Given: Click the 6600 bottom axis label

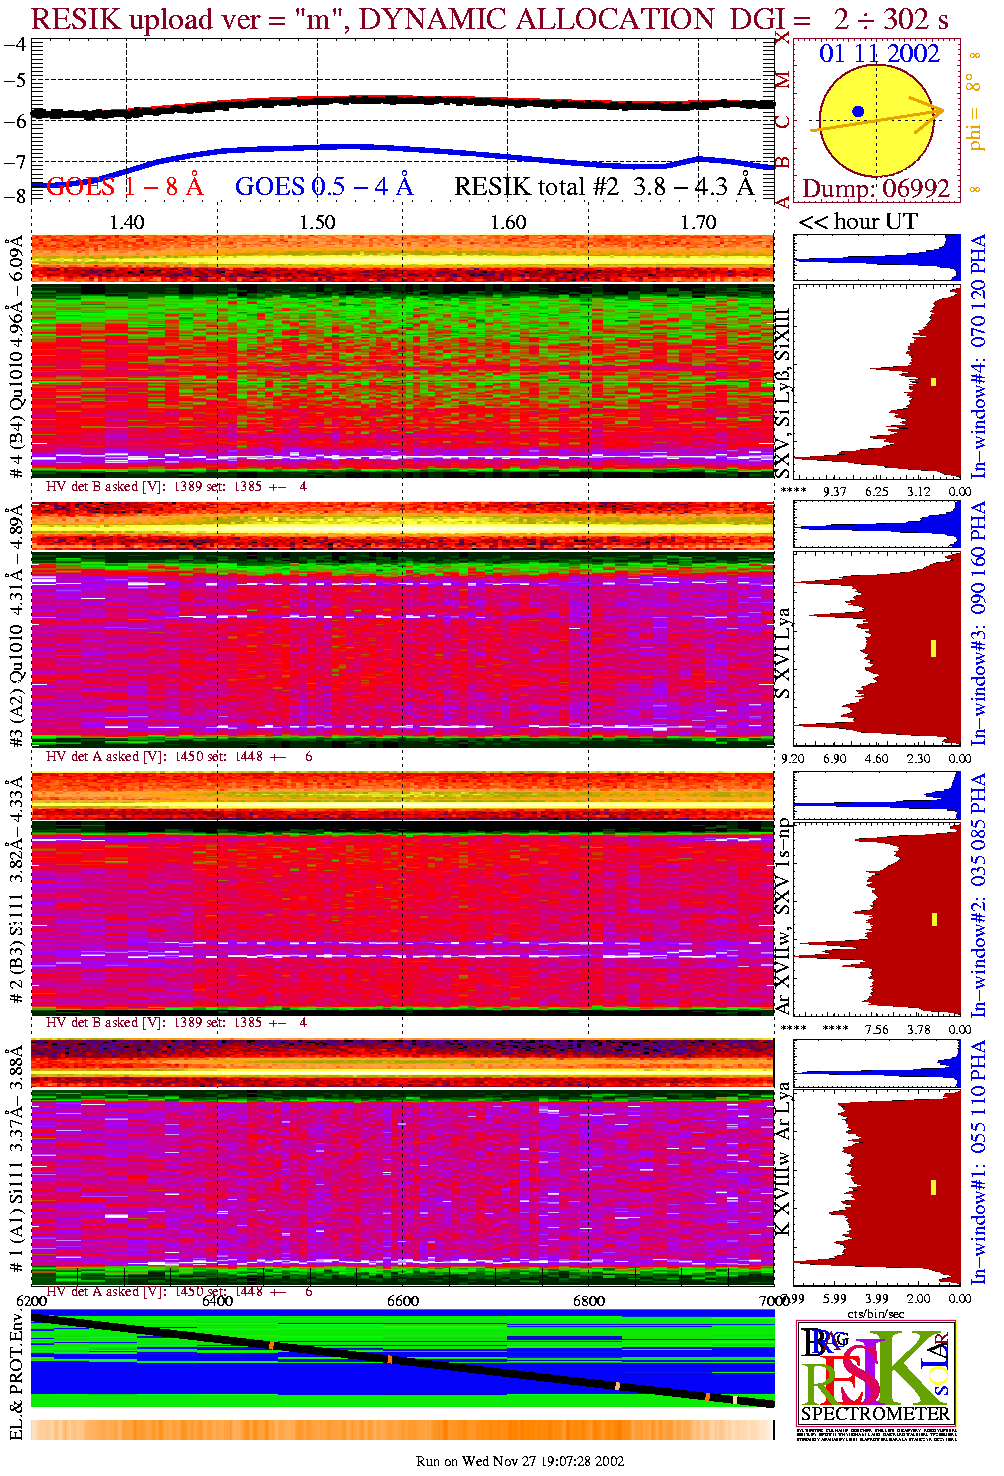Looking at the screenshot, I should [x=403, y=1301].
